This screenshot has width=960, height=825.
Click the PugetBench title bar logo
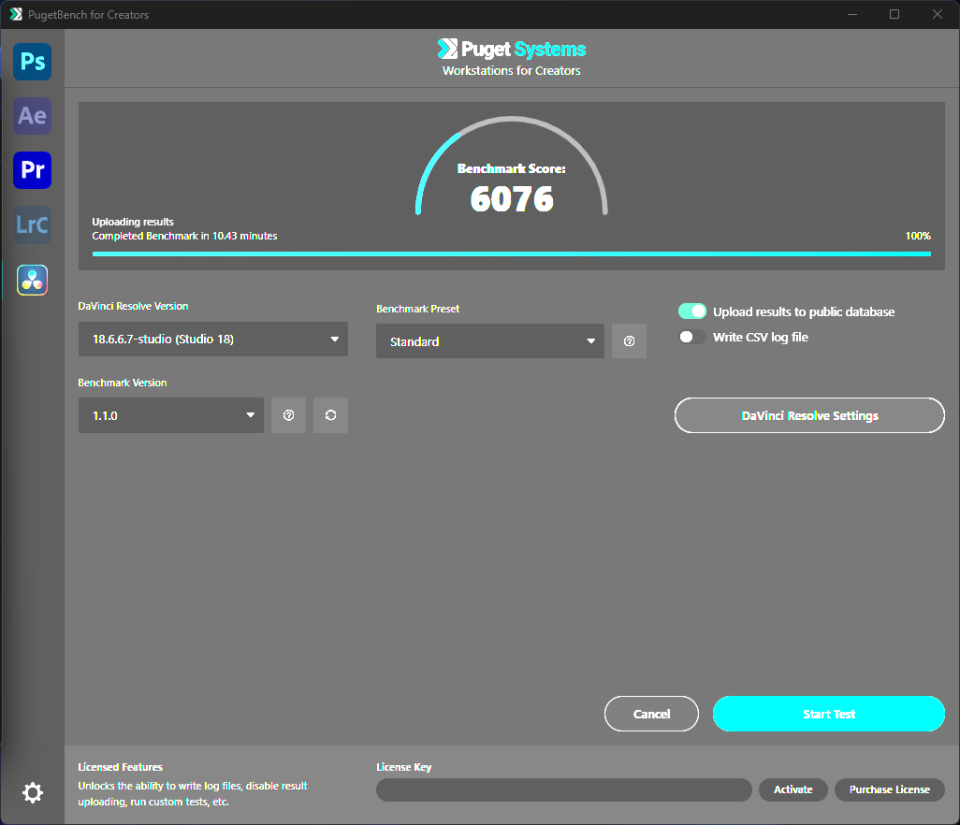tap(16, 14)
